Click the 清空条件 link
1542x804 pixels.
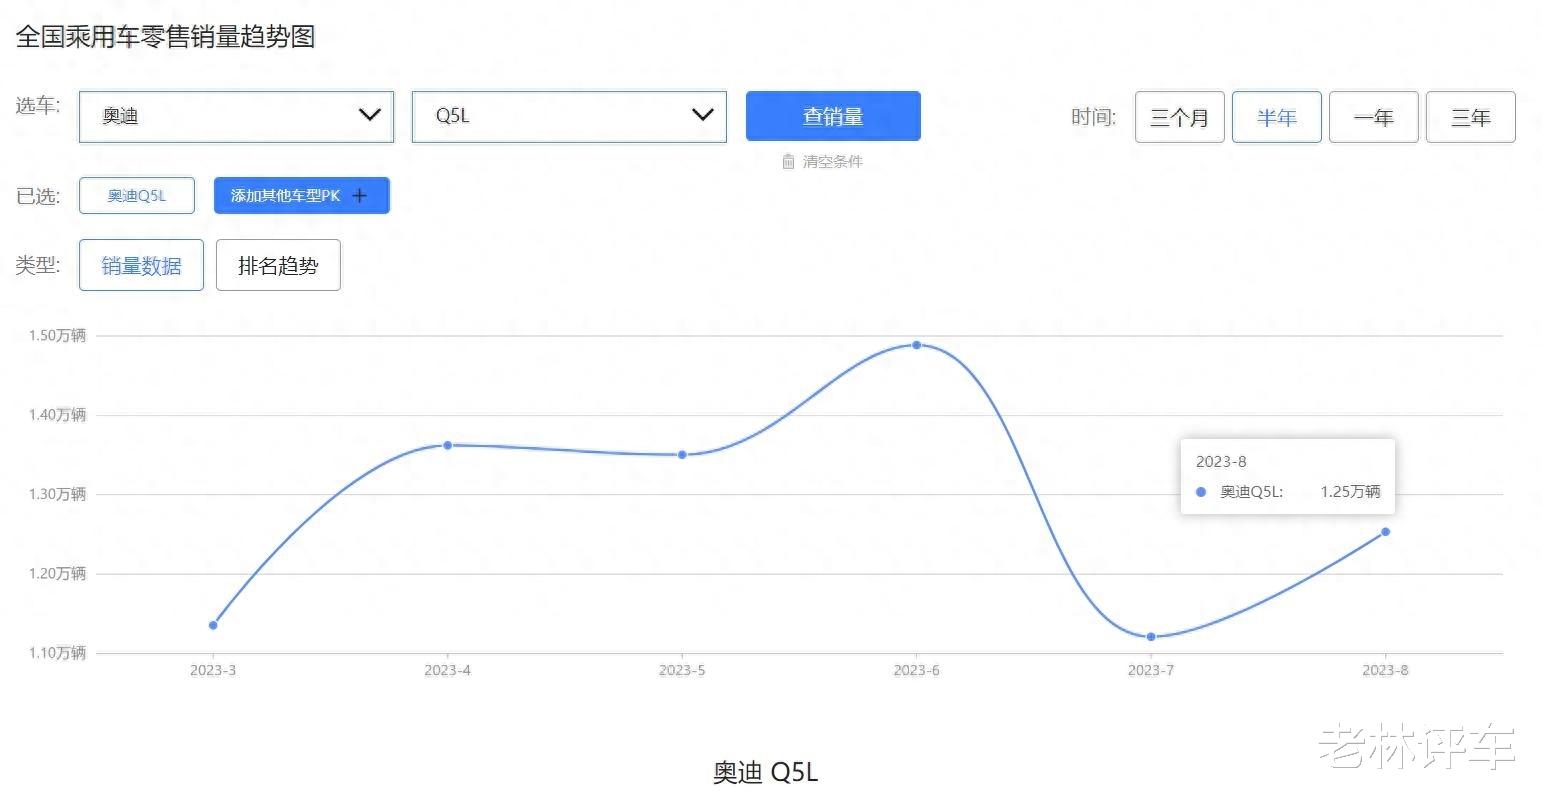coord(832,161)
